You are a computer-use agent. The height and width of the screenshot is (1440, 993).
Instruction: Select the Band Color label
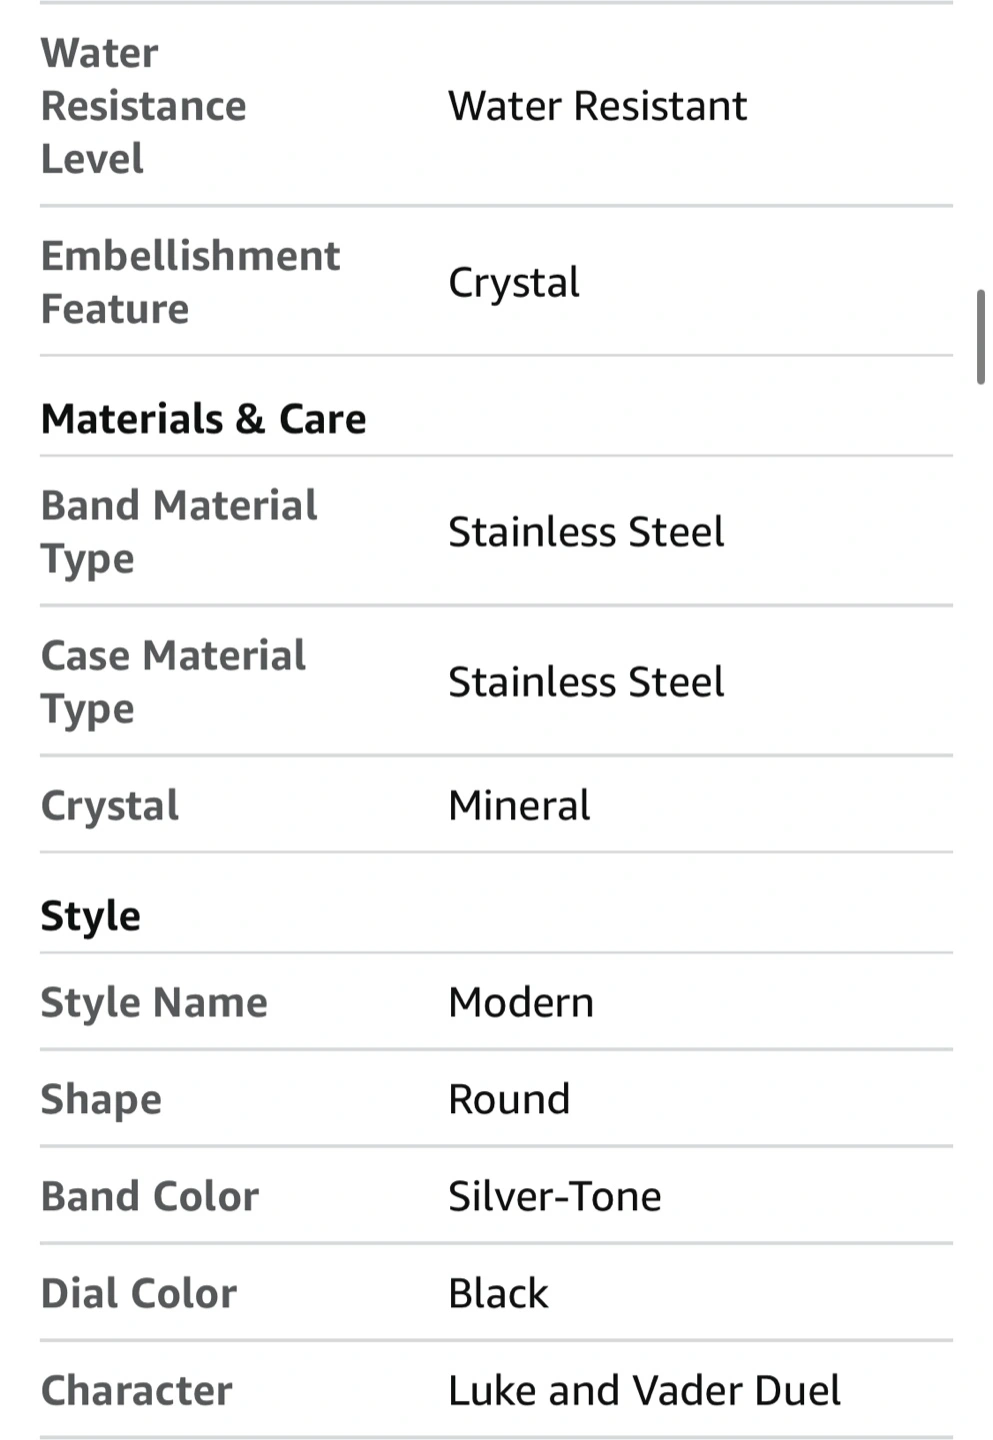click(x=150, y=1196)
